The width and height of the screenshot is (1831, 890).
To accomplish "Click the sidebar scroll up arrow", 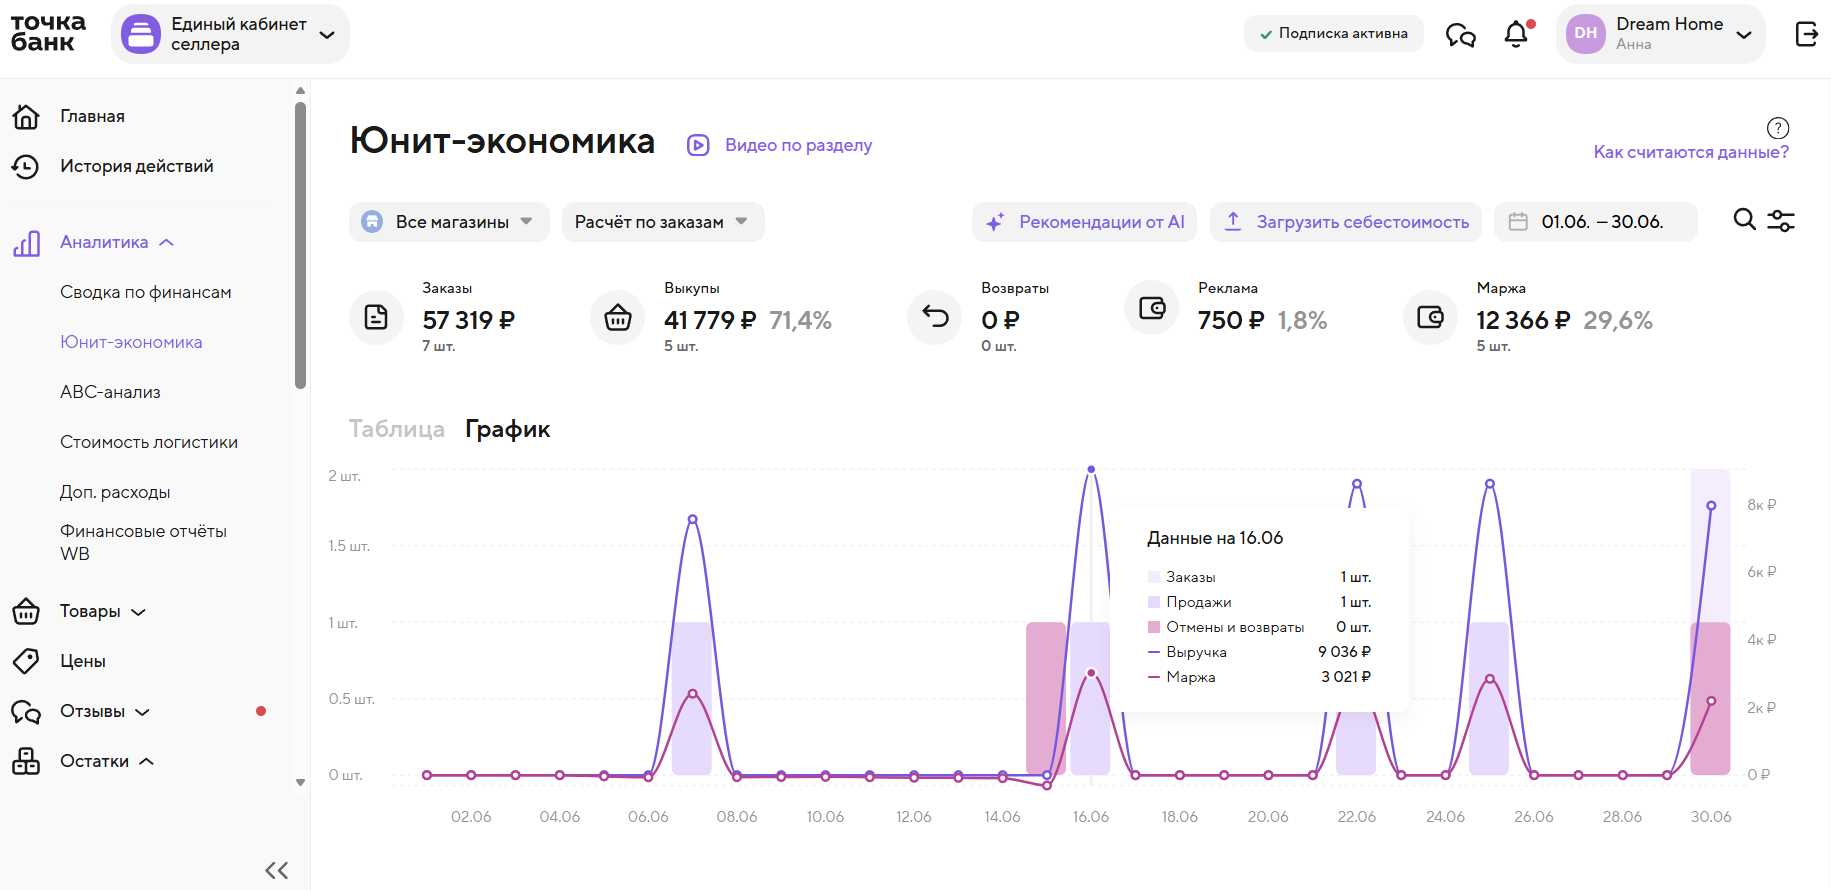I will click(x=300, y=90).
